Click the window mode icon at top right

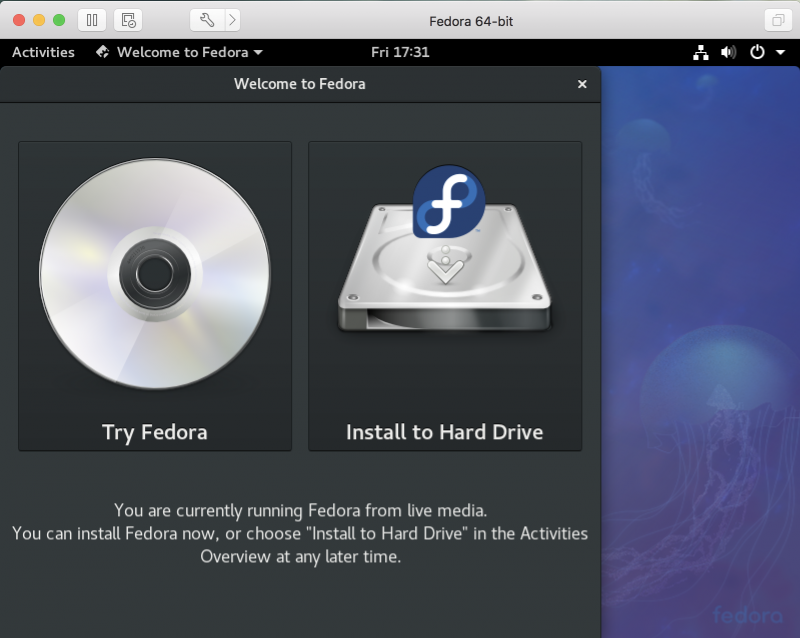[x=777, y=19]
